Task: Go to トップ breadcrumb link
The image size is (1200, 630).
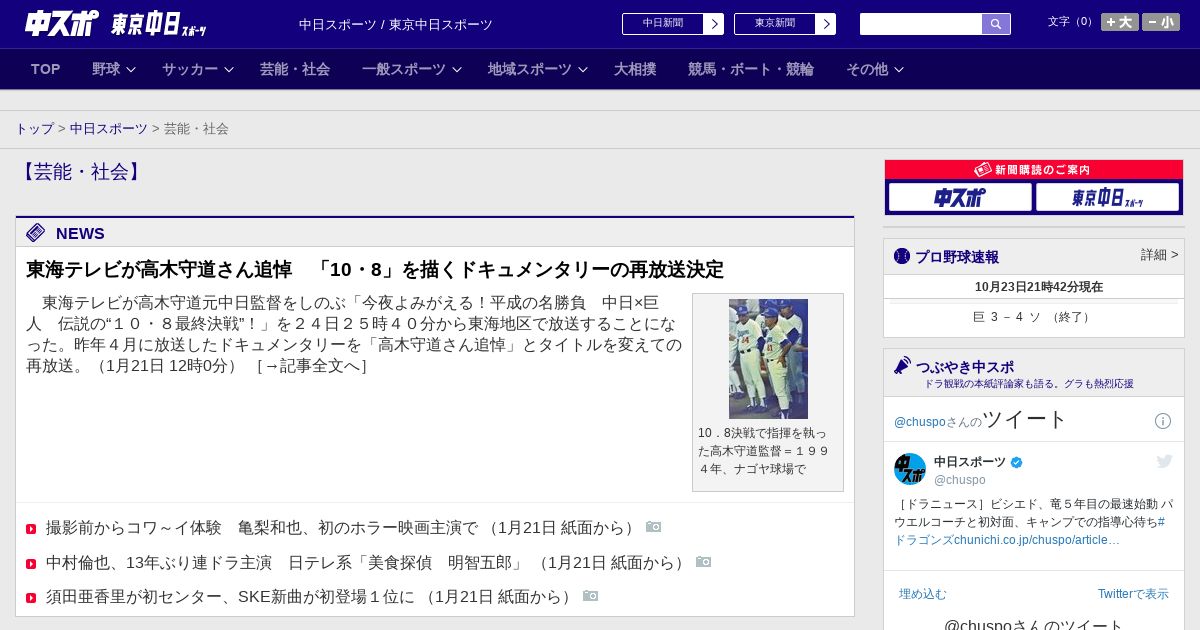Action: coord(35,129)
